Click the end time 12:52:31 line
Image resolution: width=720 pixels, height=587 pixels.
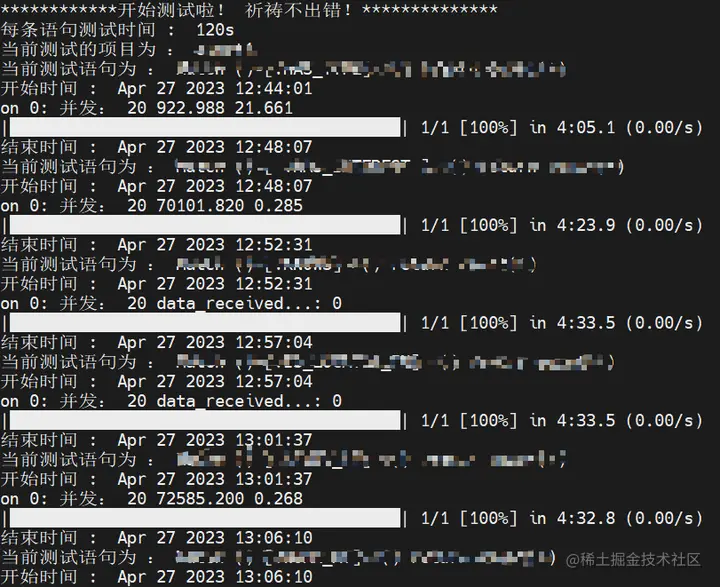click(x=157, y=245)
